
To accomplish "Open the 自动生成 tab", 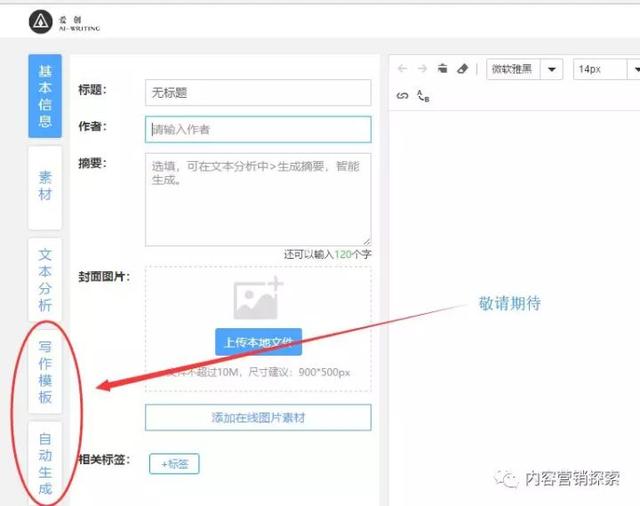I will point(45,464).
